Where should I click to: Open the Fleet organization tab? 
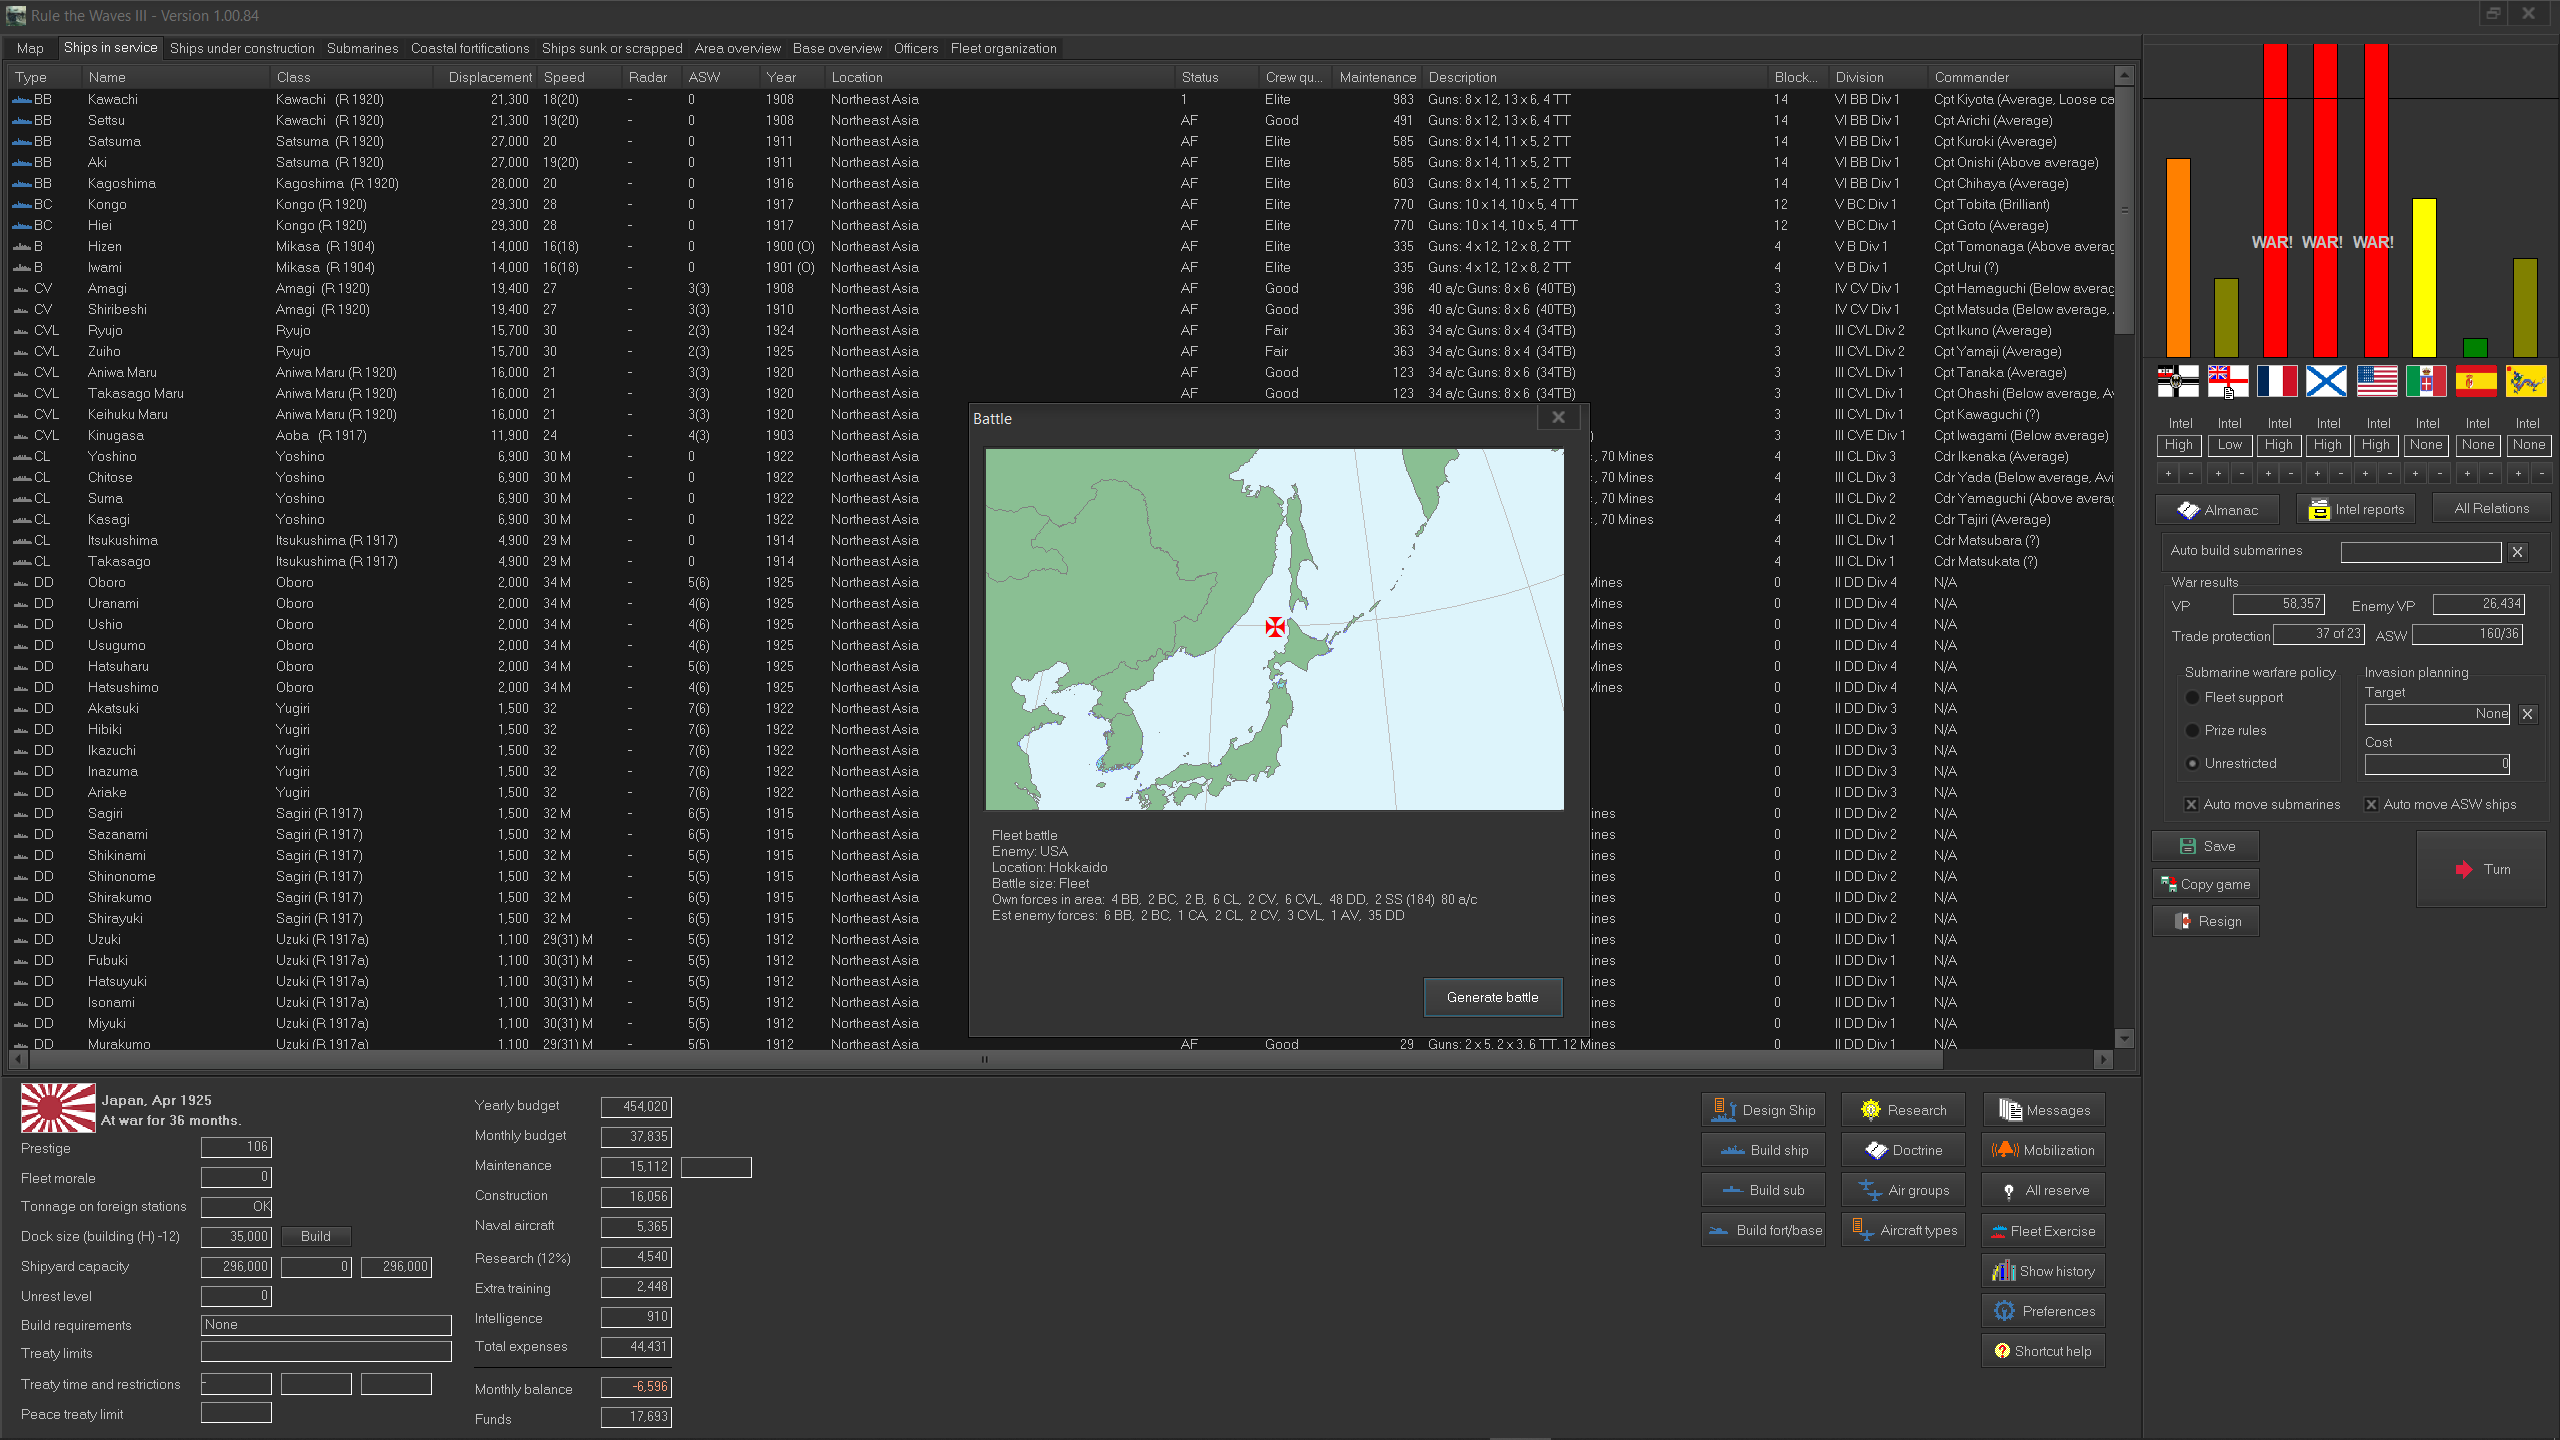[x=1003, y=48]
